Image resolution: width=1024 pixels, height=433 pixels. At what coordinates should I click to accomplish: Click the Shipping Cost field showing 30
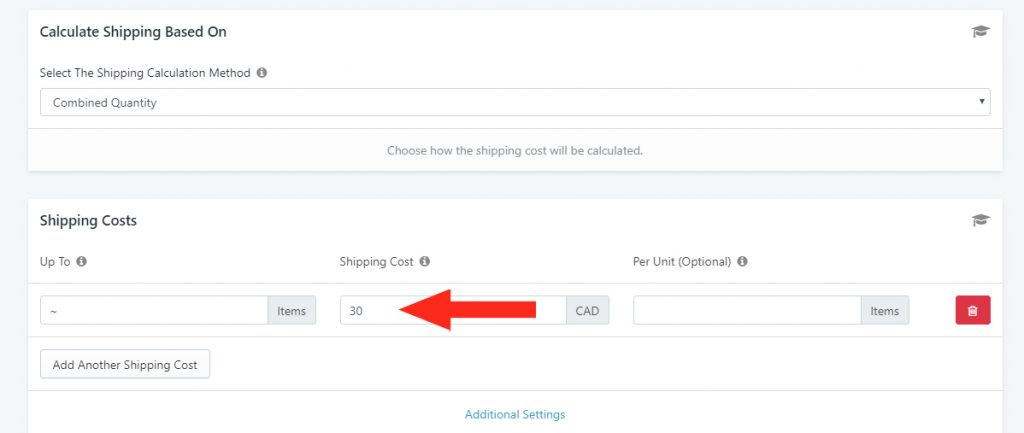click(453, 310)
